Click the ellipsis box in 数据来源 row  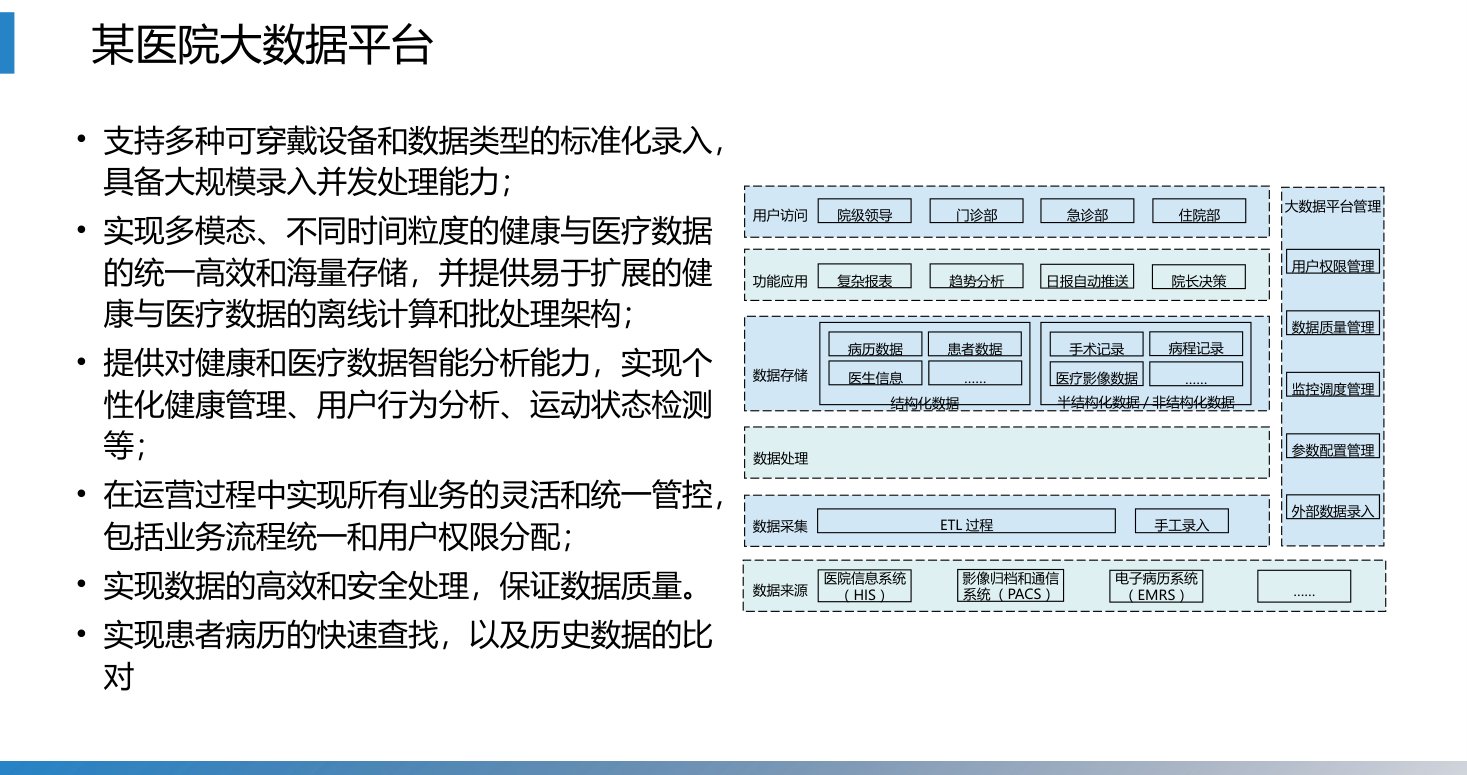point(1304,586)
